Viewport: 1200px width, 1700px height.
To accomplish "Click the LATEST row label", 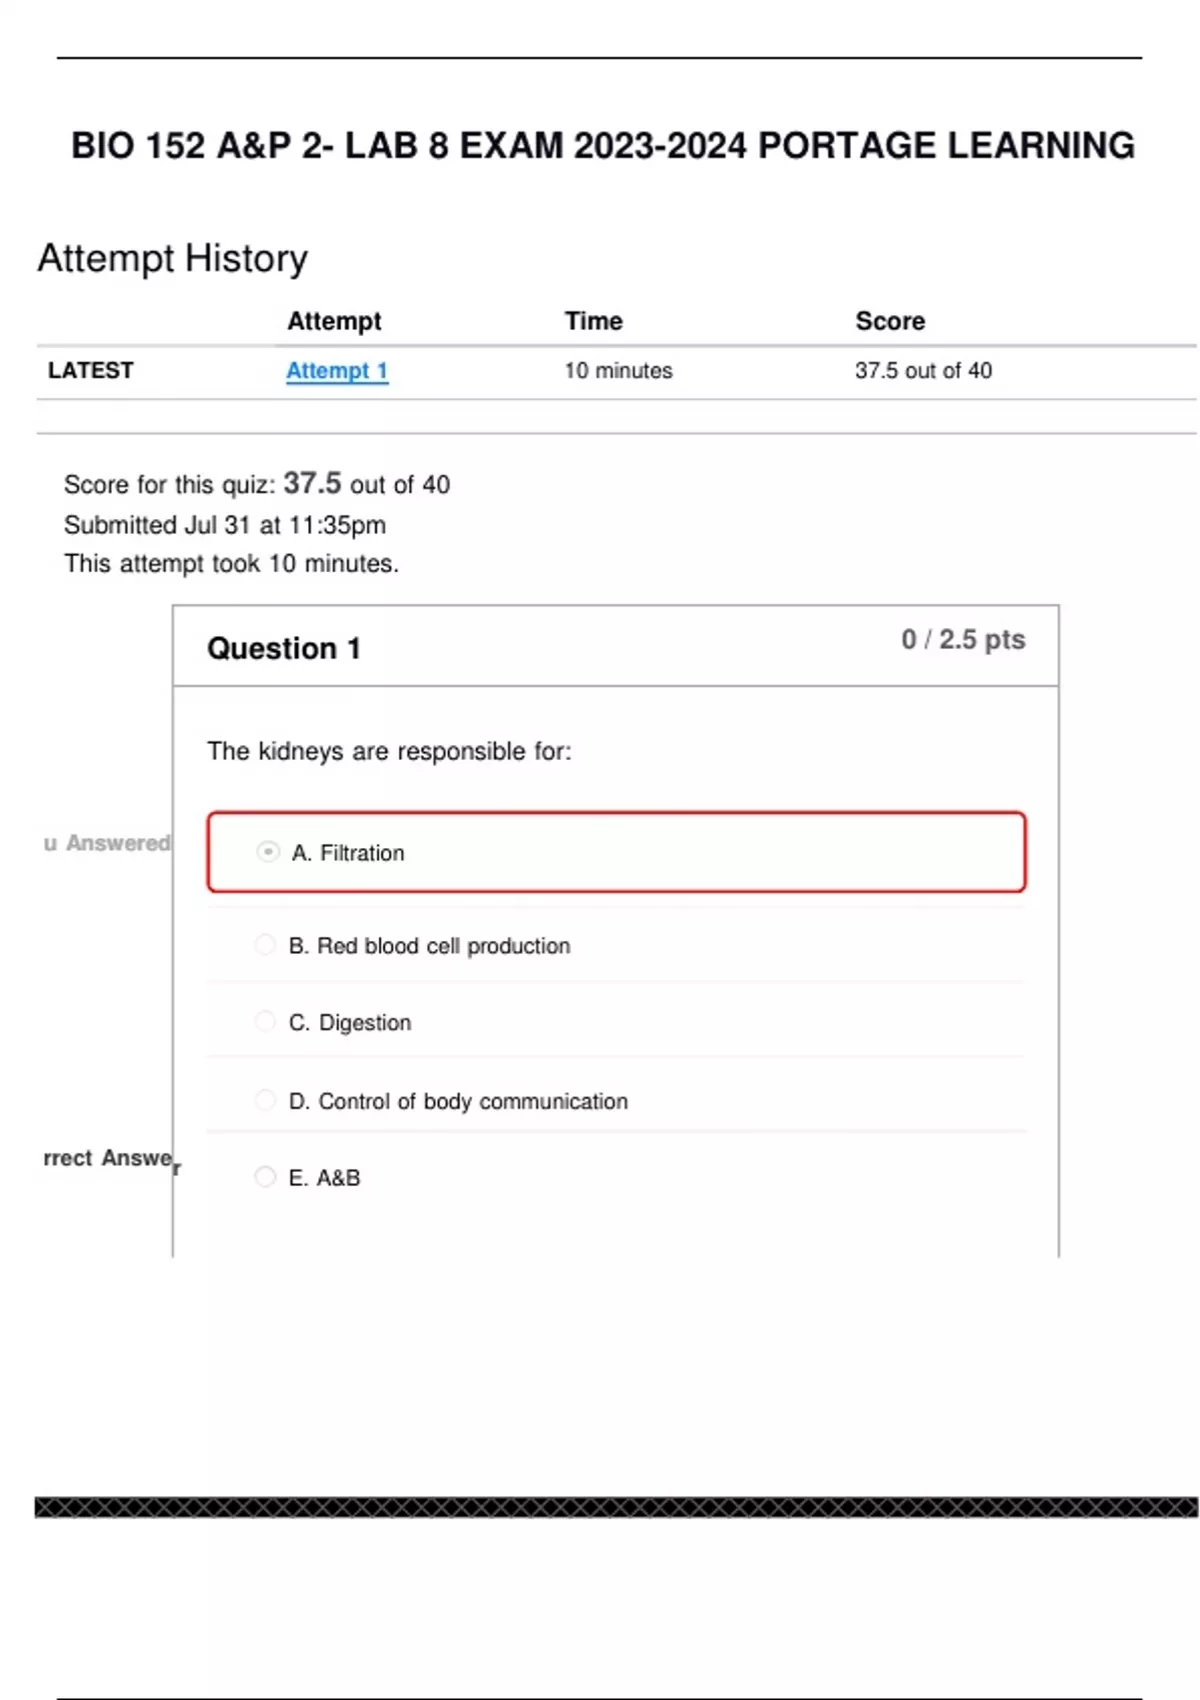I will pos(90,370).
